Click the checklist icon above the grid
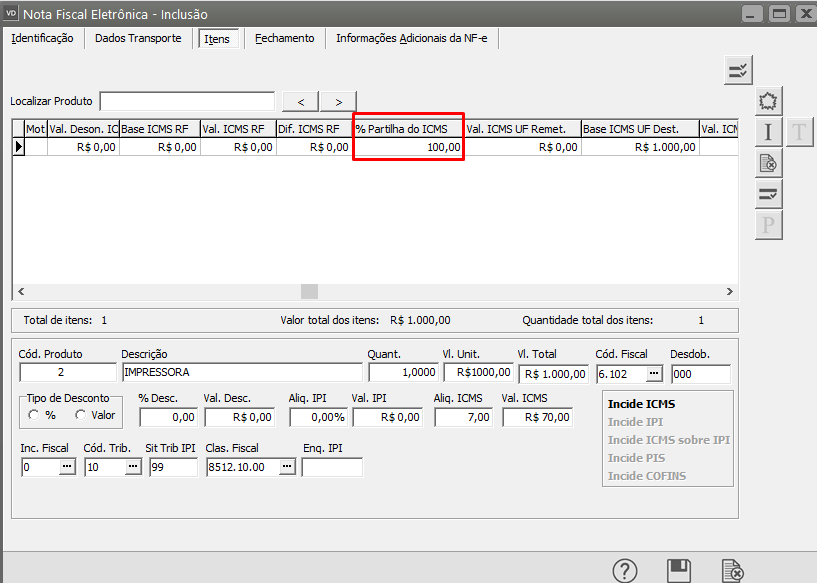This screenshot has height=583, width=817. (738, 70)
